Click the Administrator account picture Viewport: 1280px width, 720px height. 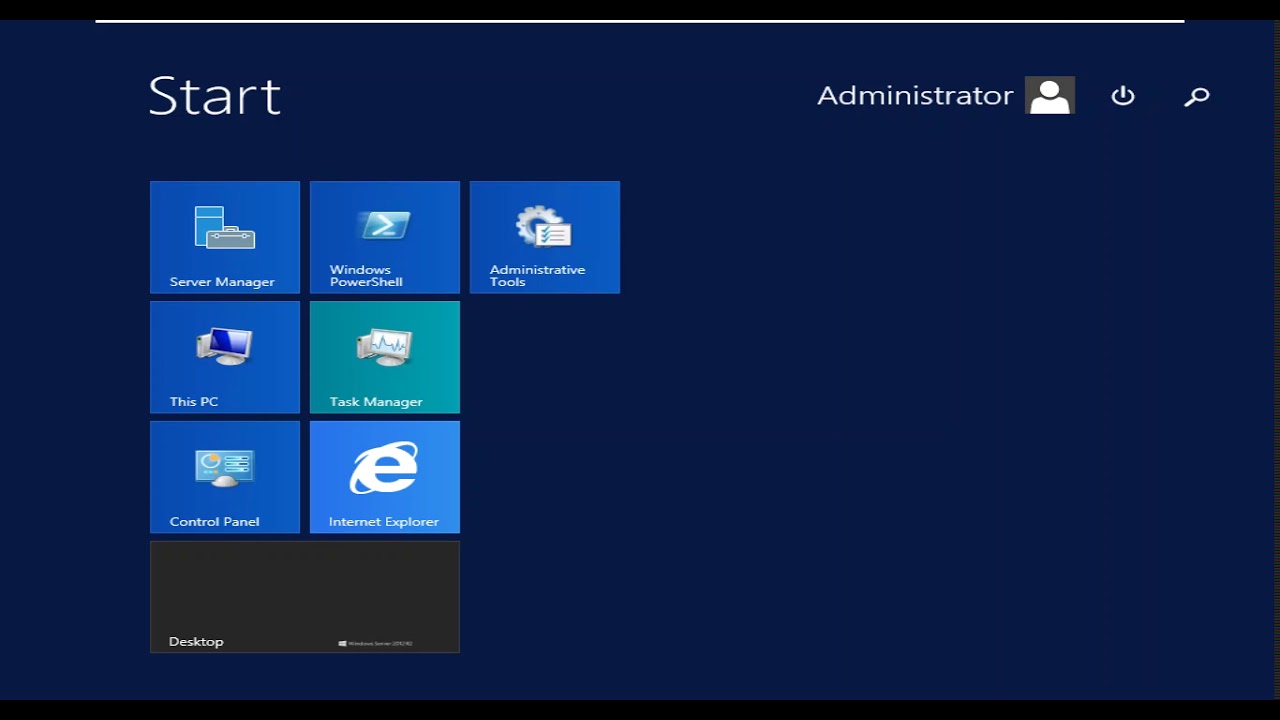(1050, 95)
